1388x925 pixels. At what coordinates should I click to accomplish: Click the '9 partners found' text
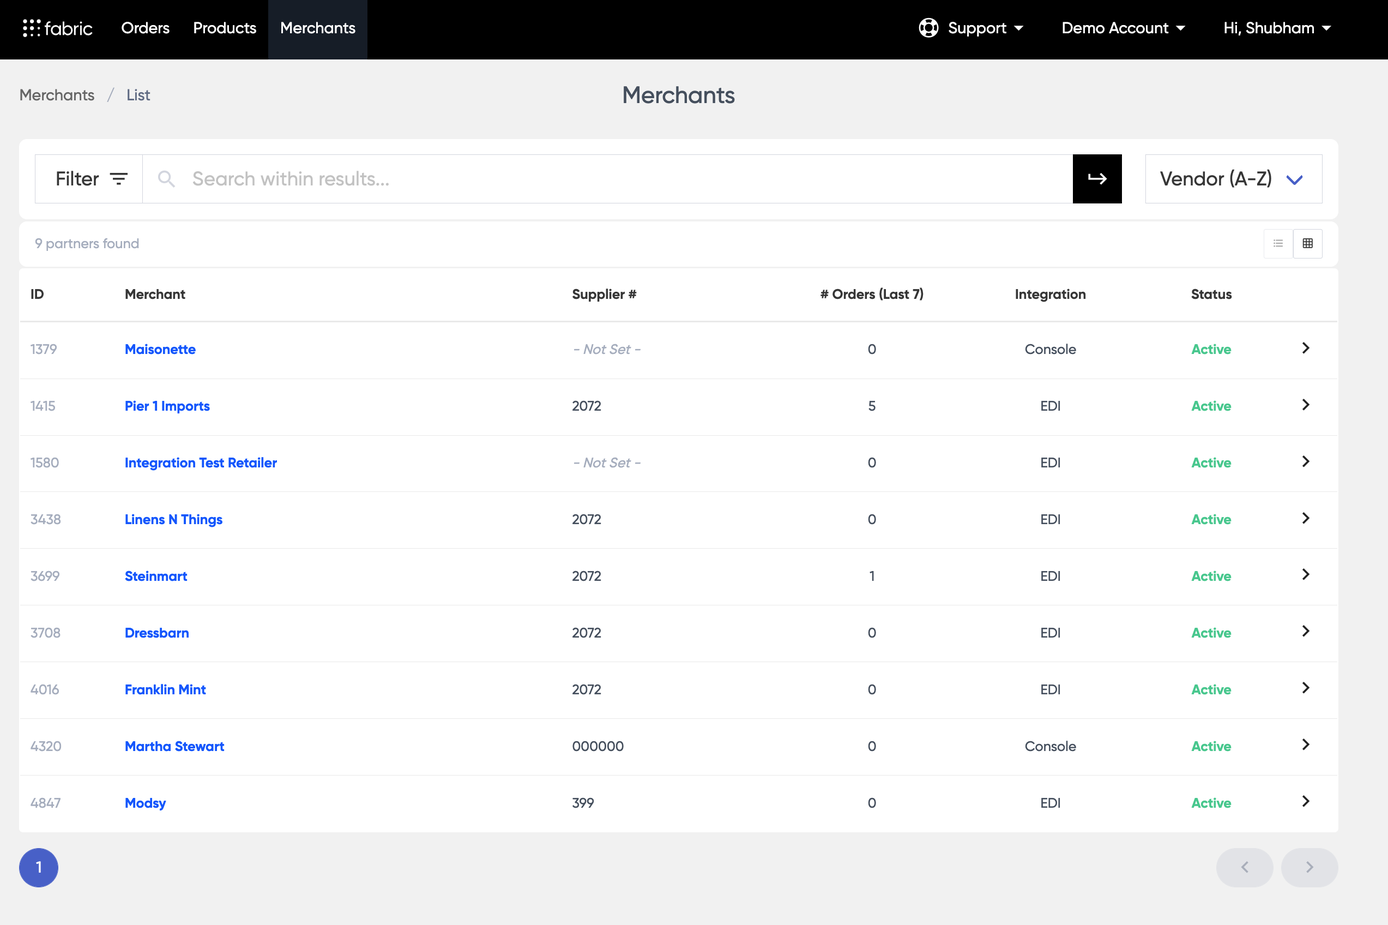point(87,243)
